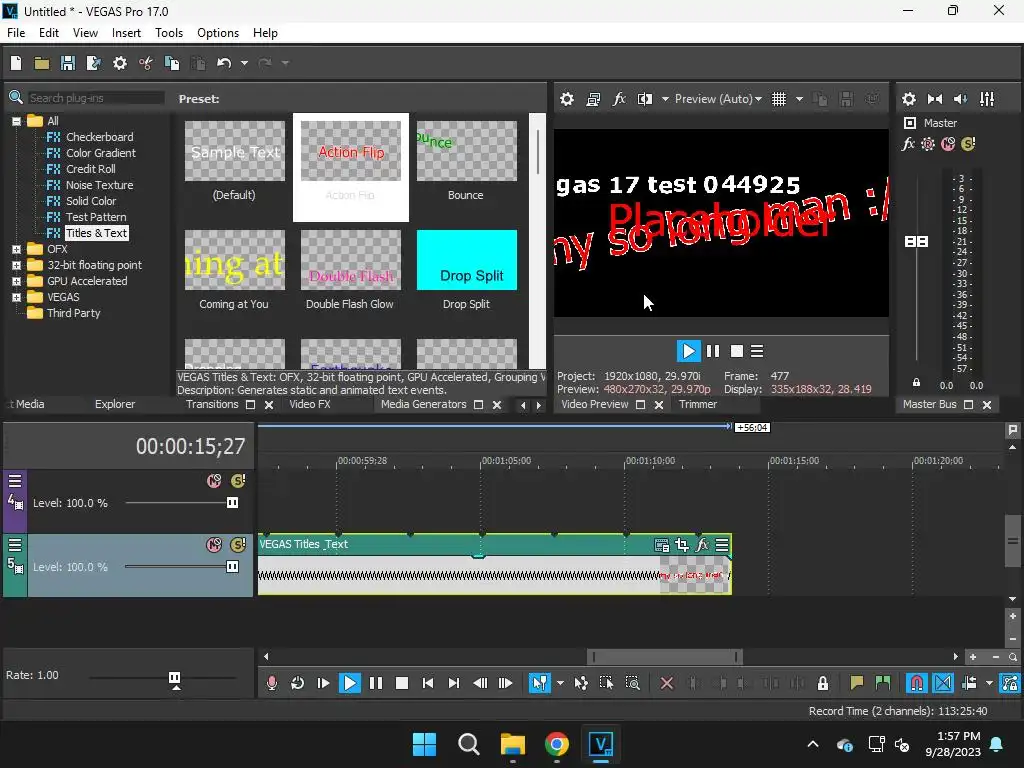The width and height of the screenshot is (1024, 768).
Task: Undo the last action
Action: tap(224, 63)
